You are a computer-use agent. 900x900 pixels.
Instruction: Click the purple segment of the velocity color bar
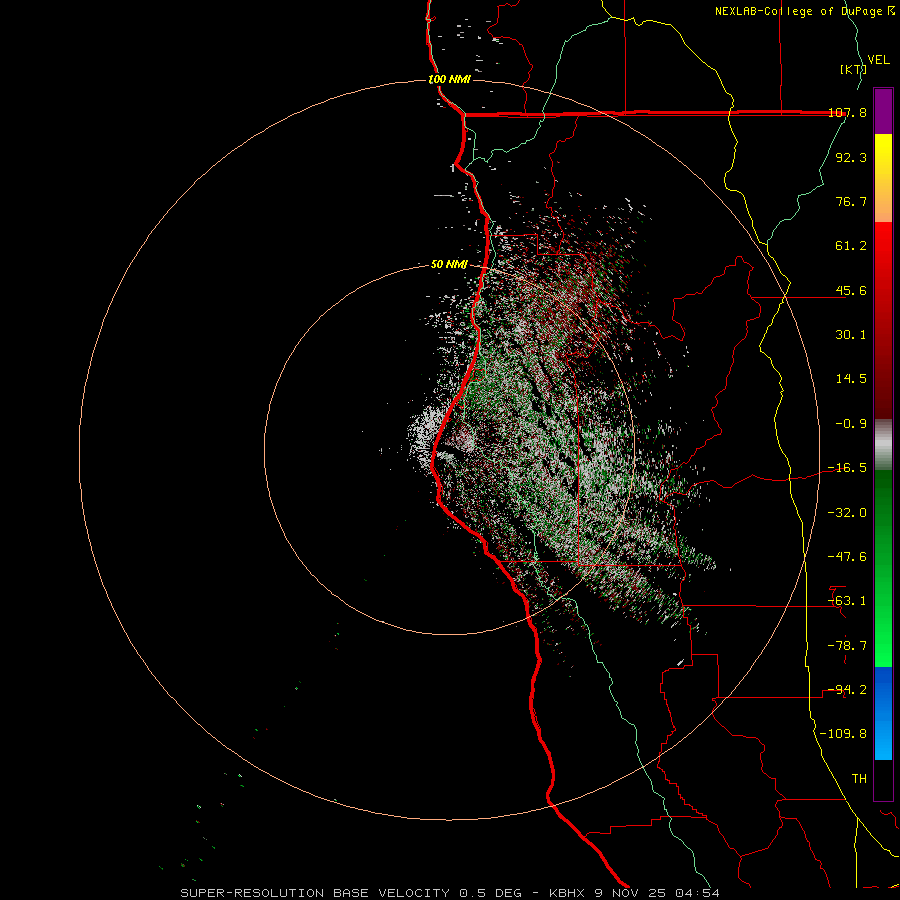point(883,111)
